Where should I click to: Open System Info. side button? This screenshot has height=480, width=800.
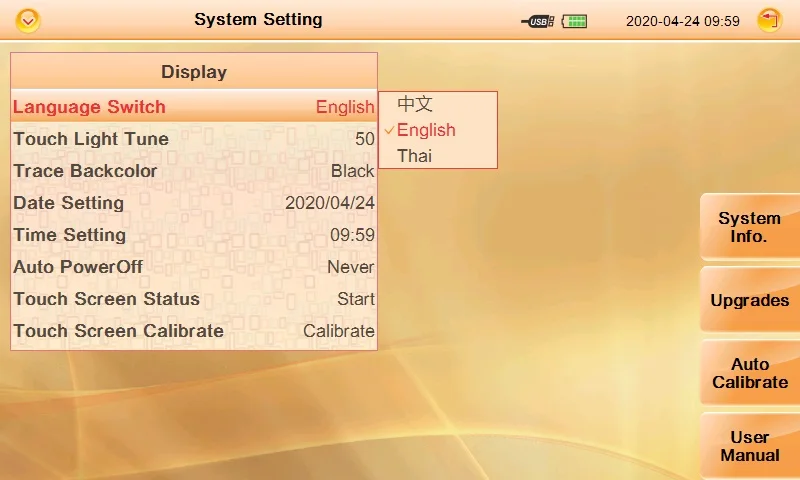(x=750, y=227)
